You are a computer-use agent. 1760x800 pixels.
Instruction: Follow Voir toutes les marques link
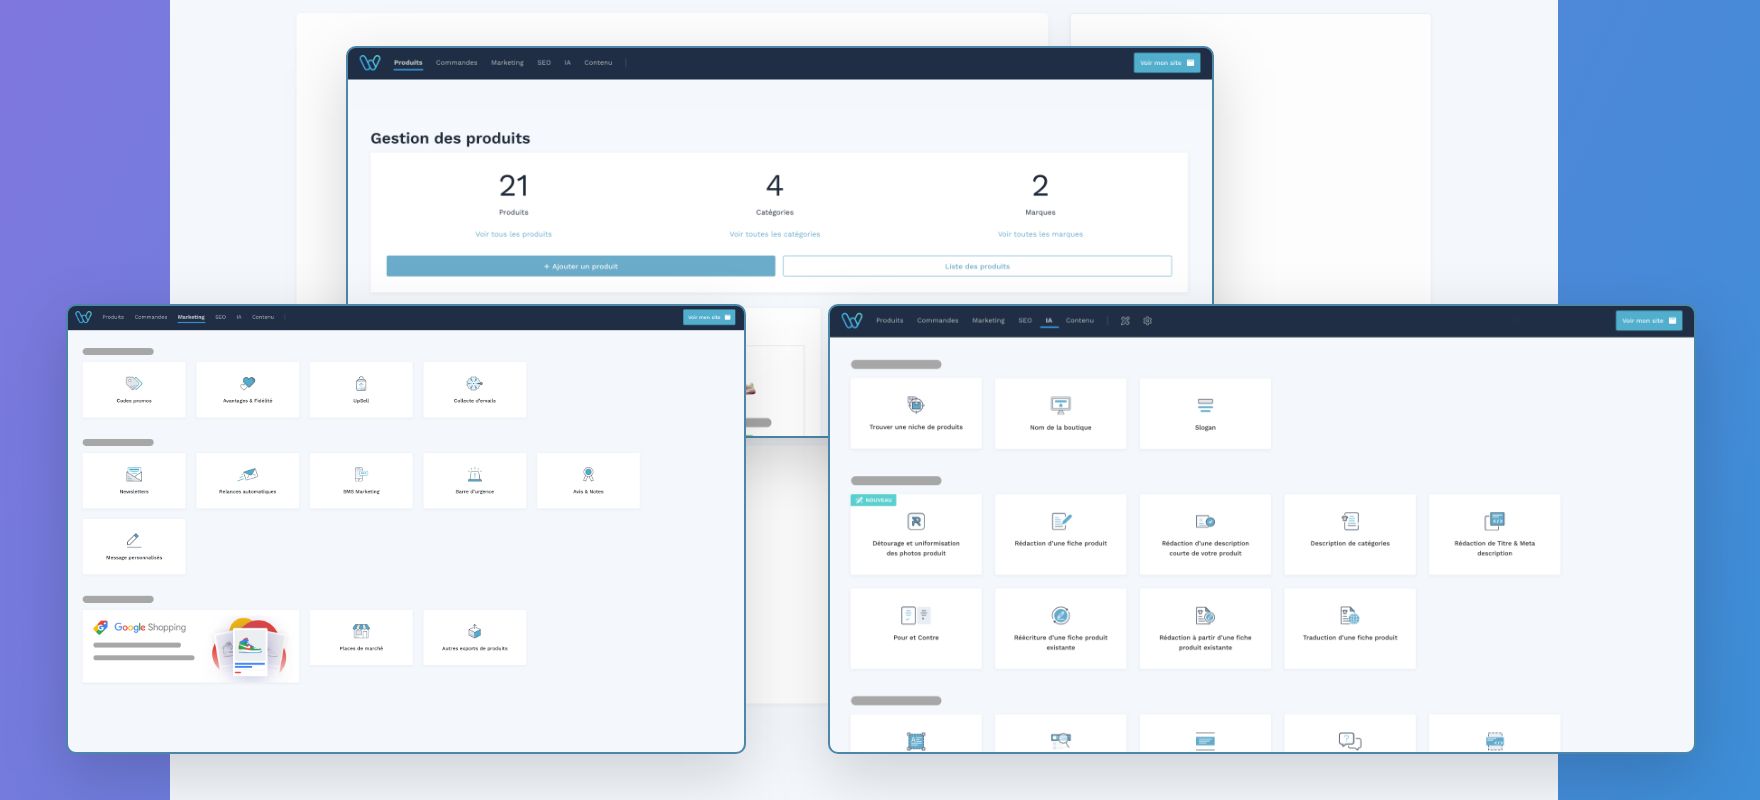coord(1040,234)
